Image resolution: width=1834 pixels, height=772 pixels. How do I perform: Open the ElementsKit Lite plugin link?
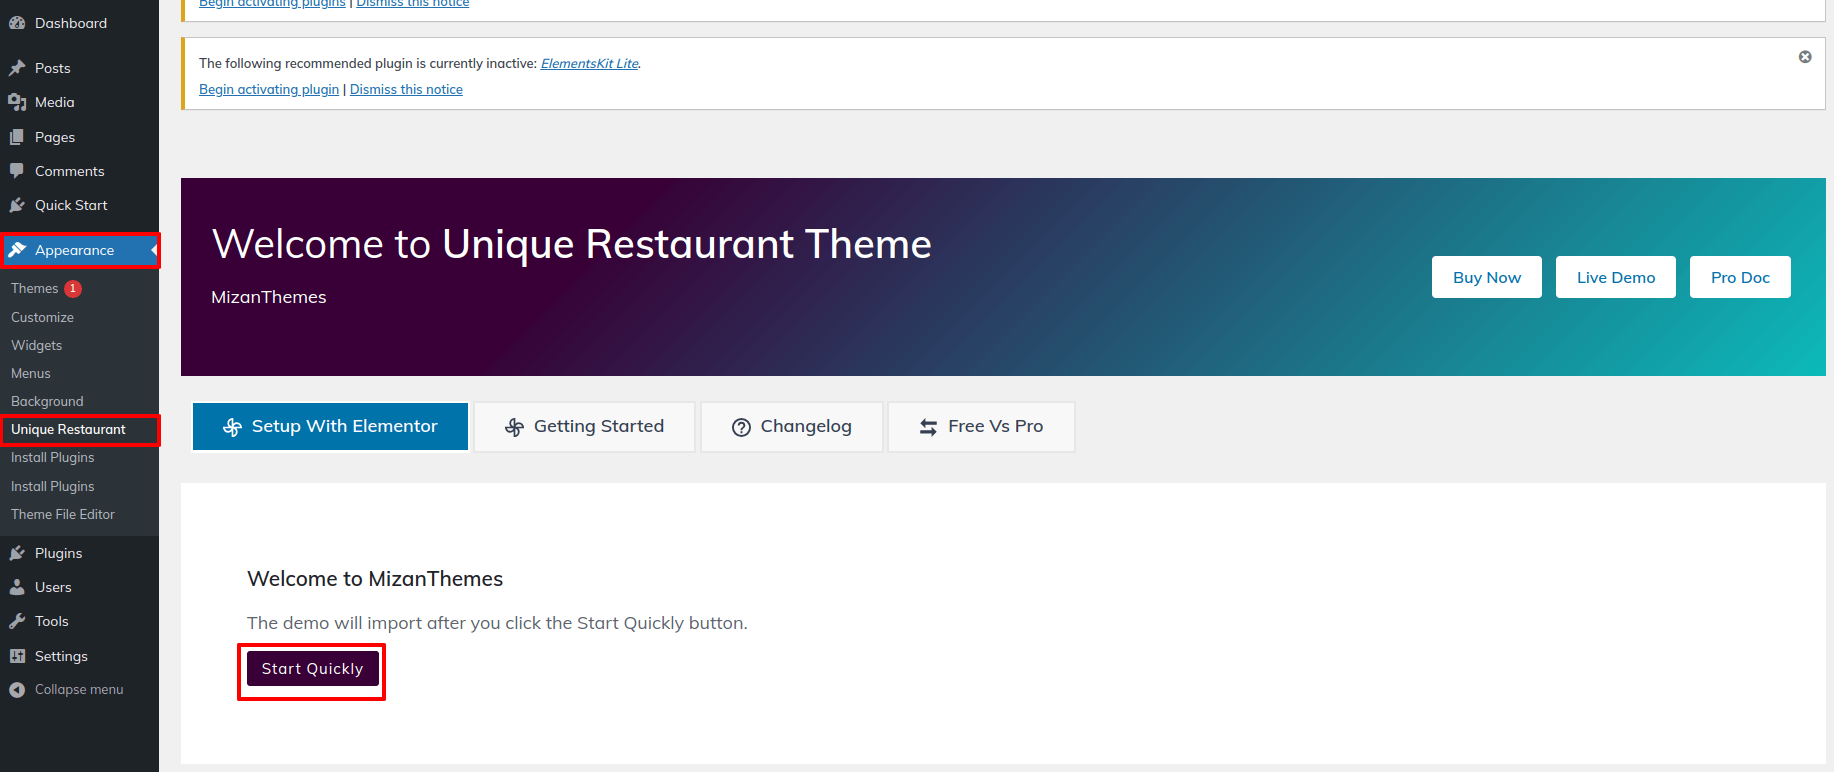pyautogui.click(x=589, y=64)
